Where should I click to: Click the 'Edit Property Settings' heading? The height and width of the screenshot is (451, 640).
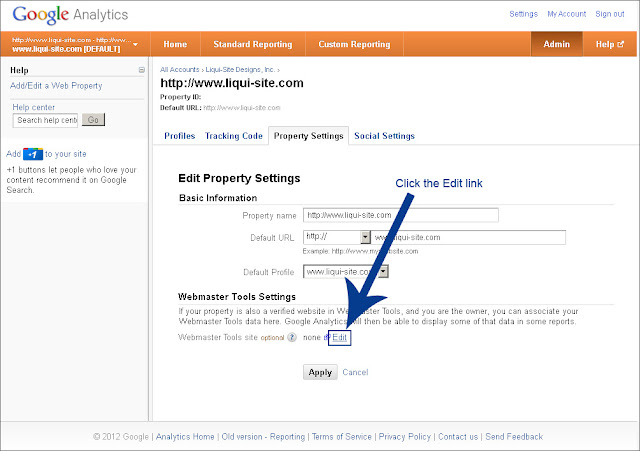coord(239,178)
